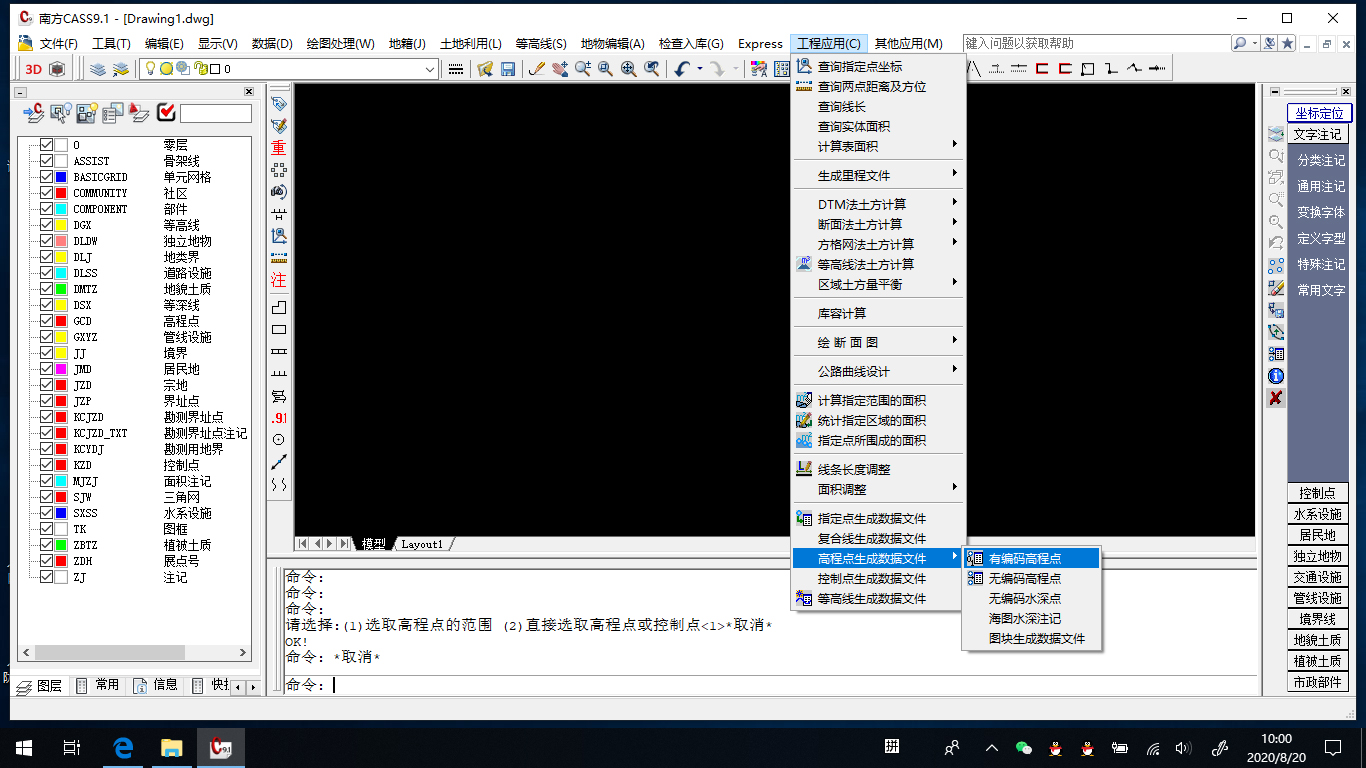Image resolution: width=1366 pixels, height=768 pixels.
Task: Toggle the KZD layer checkbox
Action: coord(46,465)
